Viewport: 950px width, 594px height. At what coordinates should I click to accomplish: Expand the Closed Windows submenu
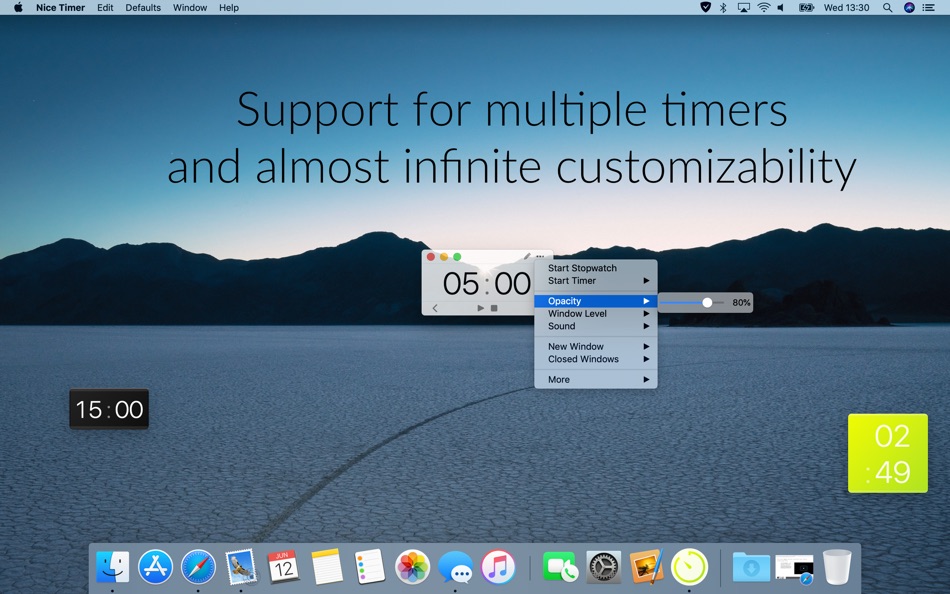point(596,359)
